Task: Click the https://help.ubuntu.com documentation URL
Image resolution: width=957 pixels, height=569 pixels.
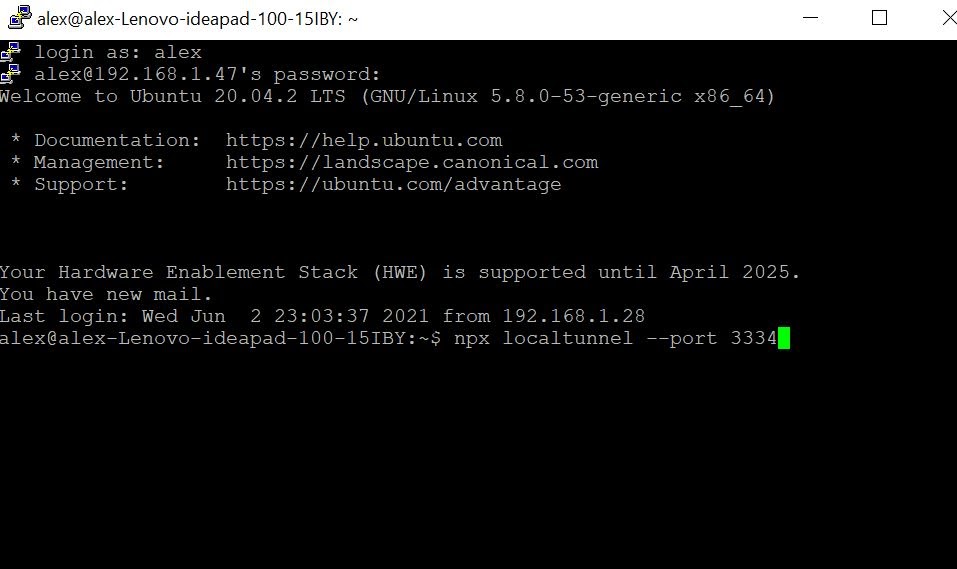Action: coord(364,140)
